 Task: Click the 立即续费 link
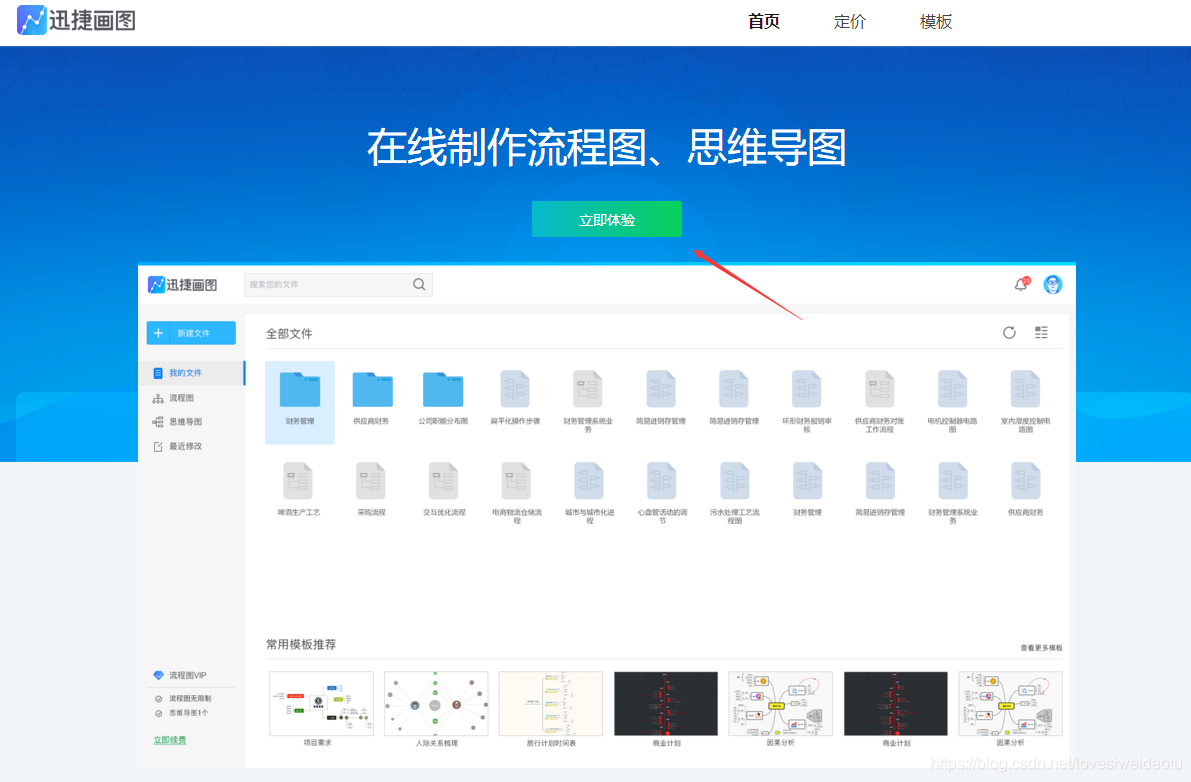(169, 740)
